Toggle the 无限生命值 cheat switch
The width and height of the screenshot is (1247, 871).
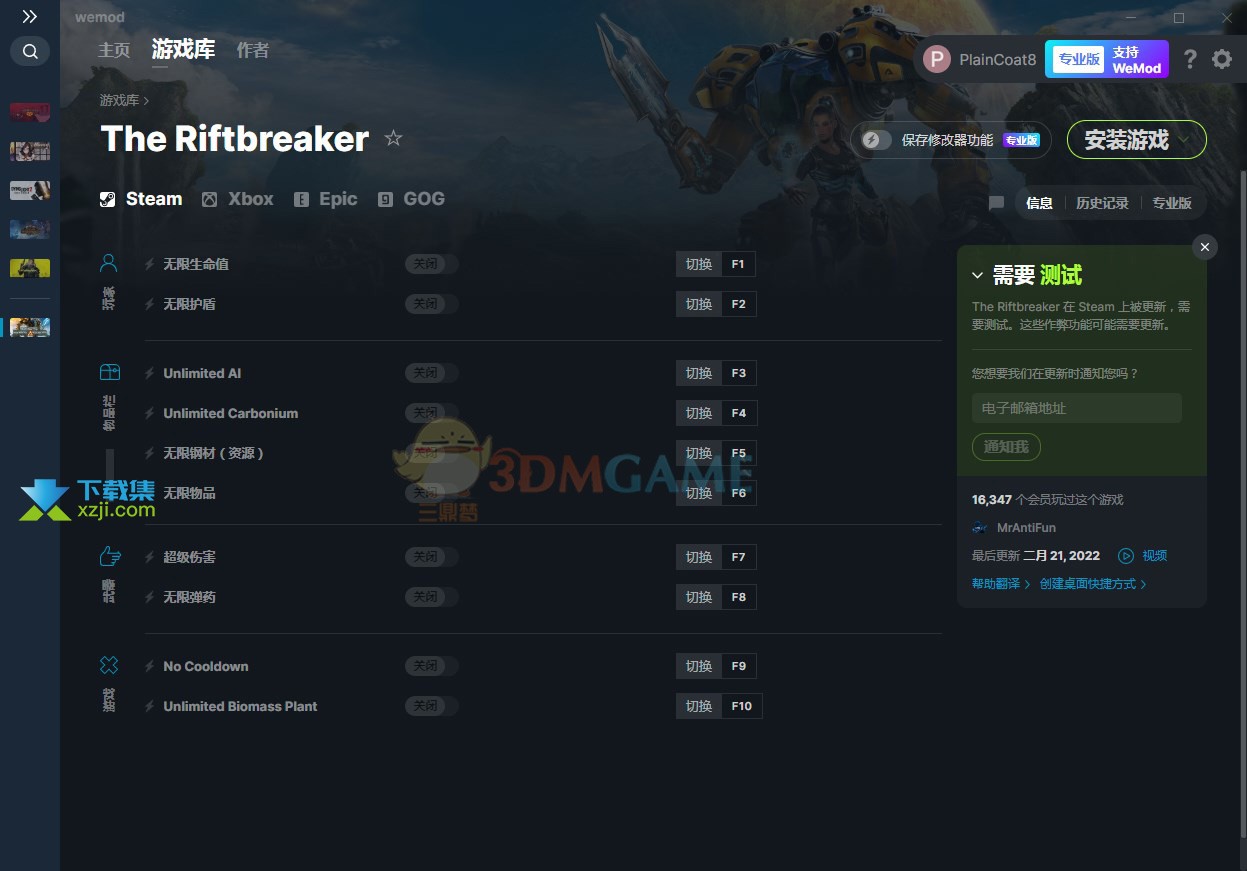point(431,264)
